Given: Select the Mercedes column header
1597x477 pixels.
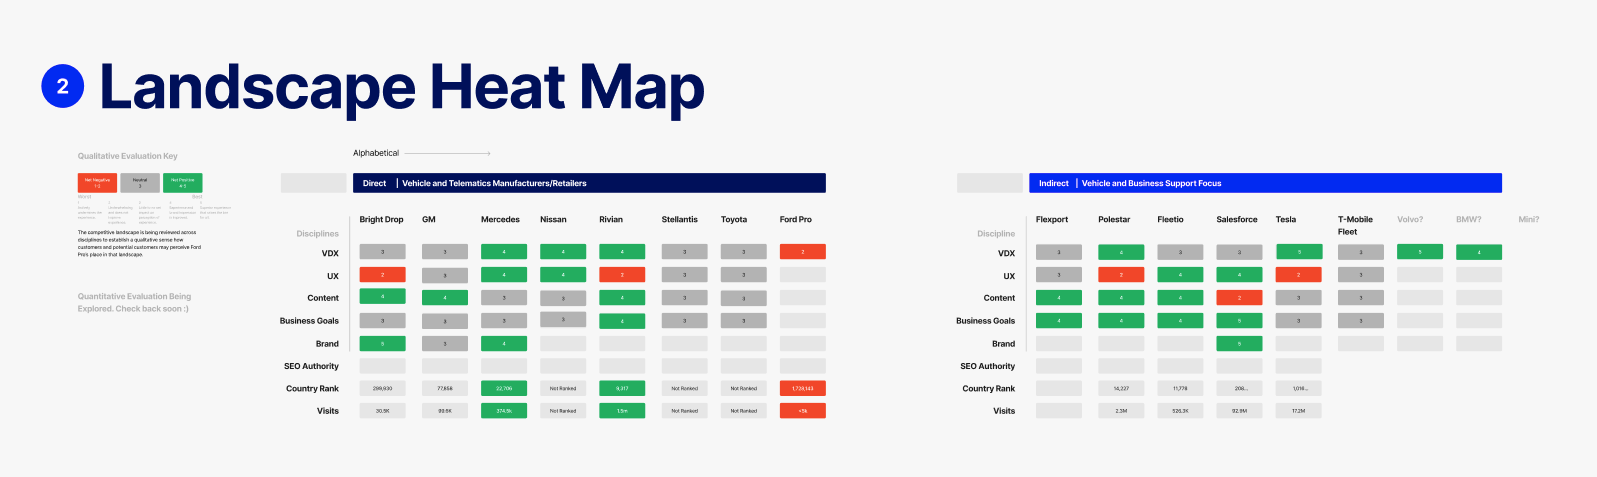Looking at the screenshot, I should pos(500,219).
